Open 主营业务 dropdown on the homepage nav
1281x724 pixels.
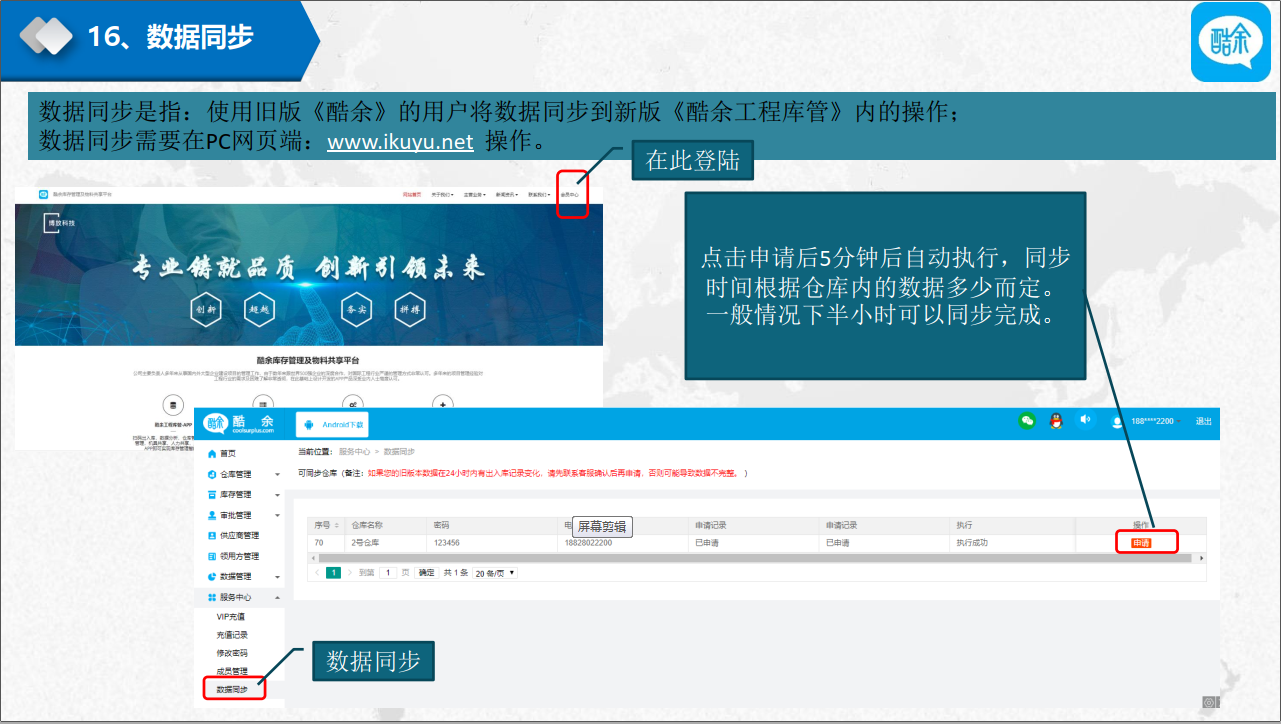pyautogui.click(x=474, y=194)
